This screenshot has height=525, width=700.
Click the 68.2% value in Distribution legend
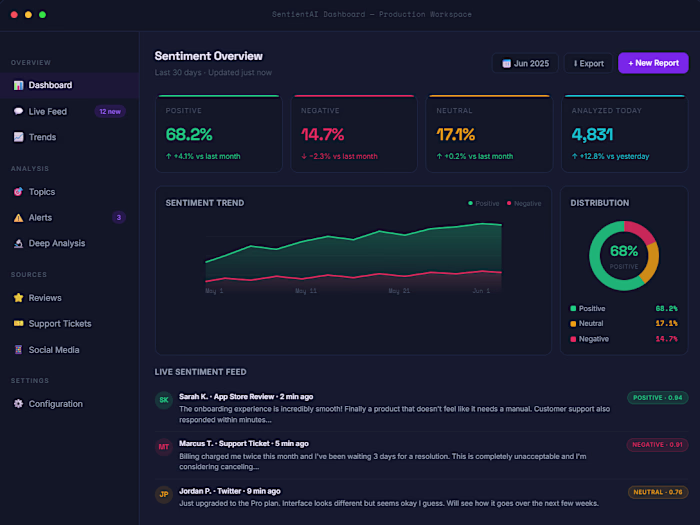tap(666, 308)
